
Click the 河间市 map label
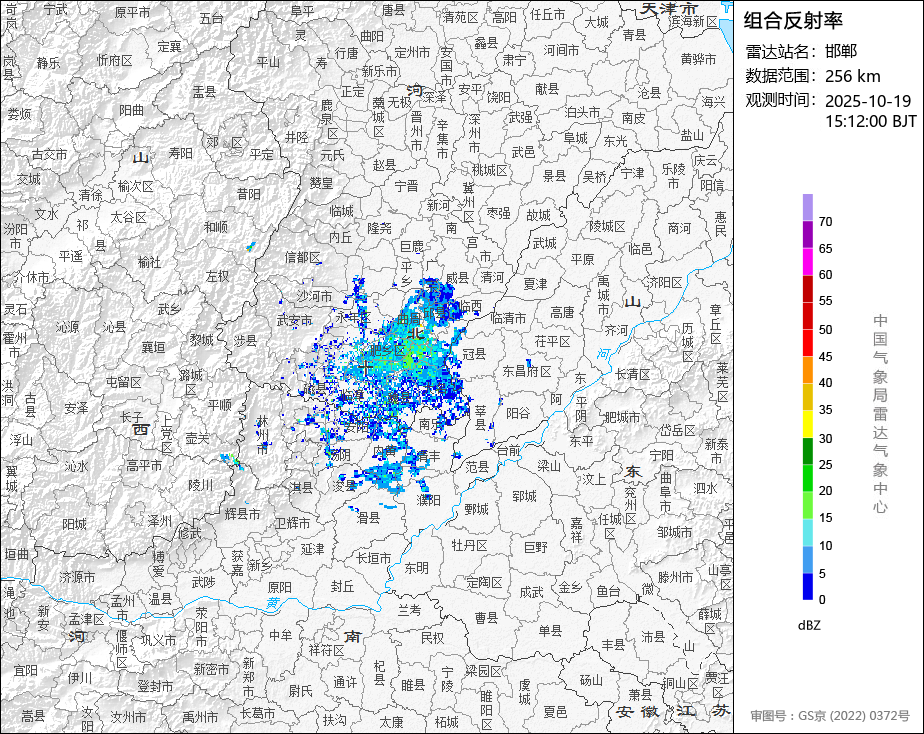coord(561,50)
